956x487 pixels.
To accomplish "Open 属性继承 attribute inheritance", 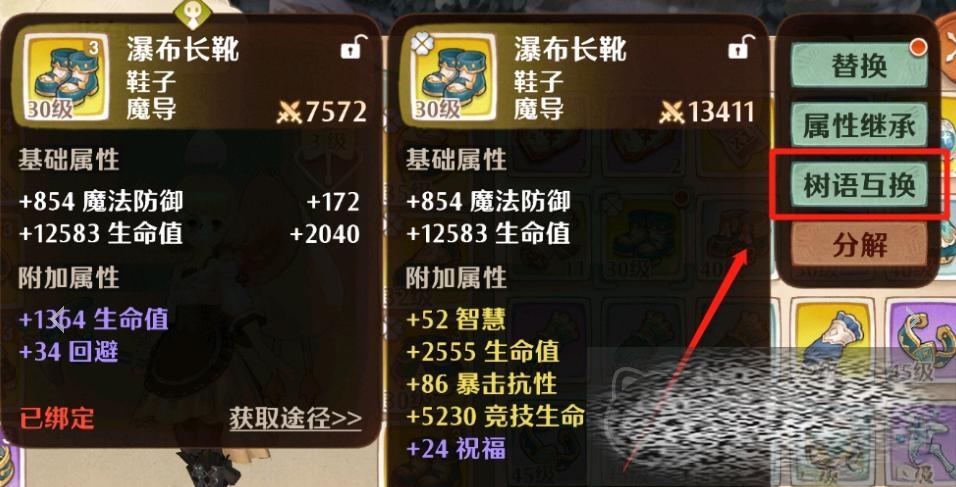I will (x=859, y=126).
